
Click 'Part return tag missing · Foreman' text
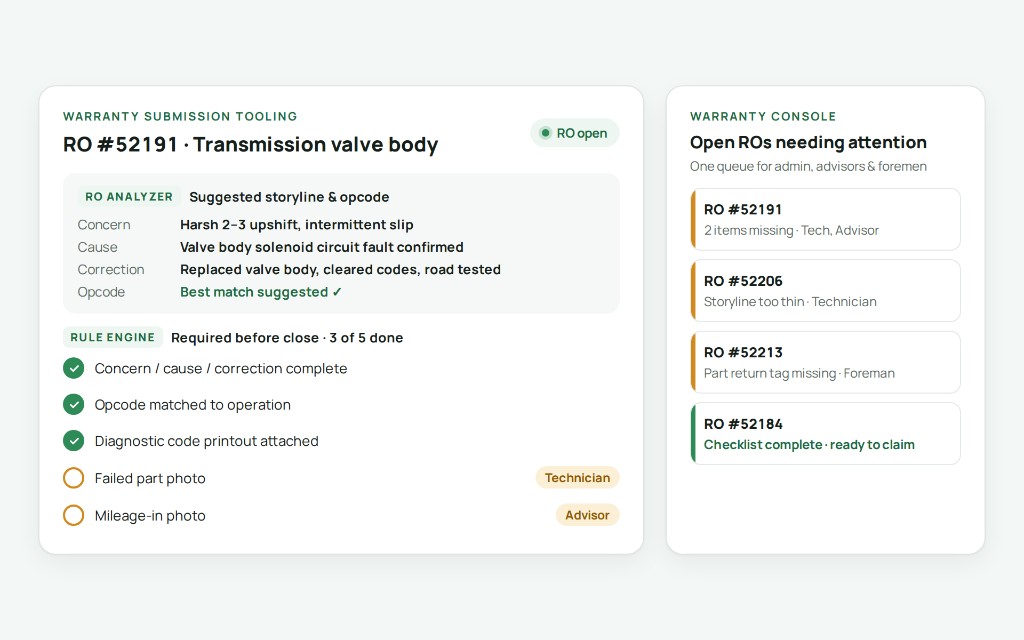click(799, 374)
